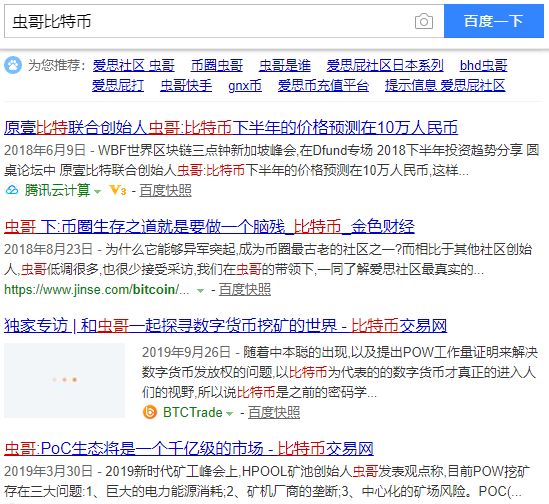
Task: Open suggested search gnx币
Action: pos(245,85)
